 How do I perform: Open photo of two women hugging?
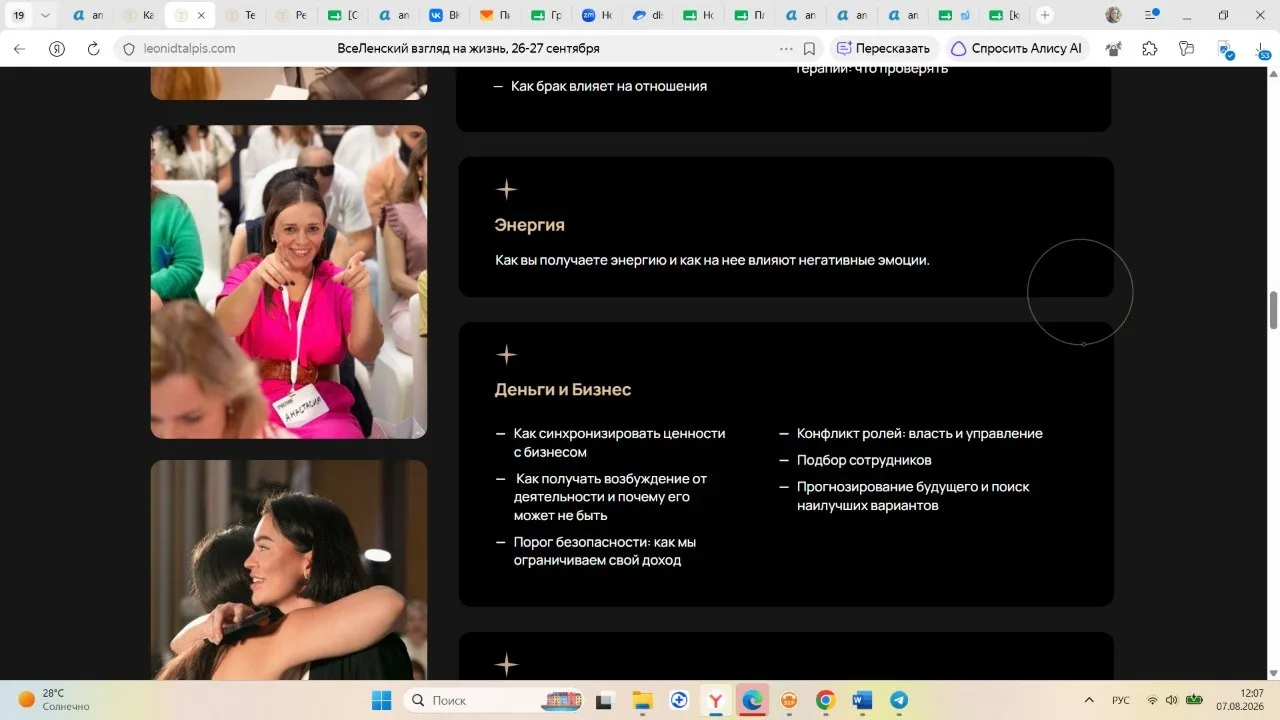point(289,570)
